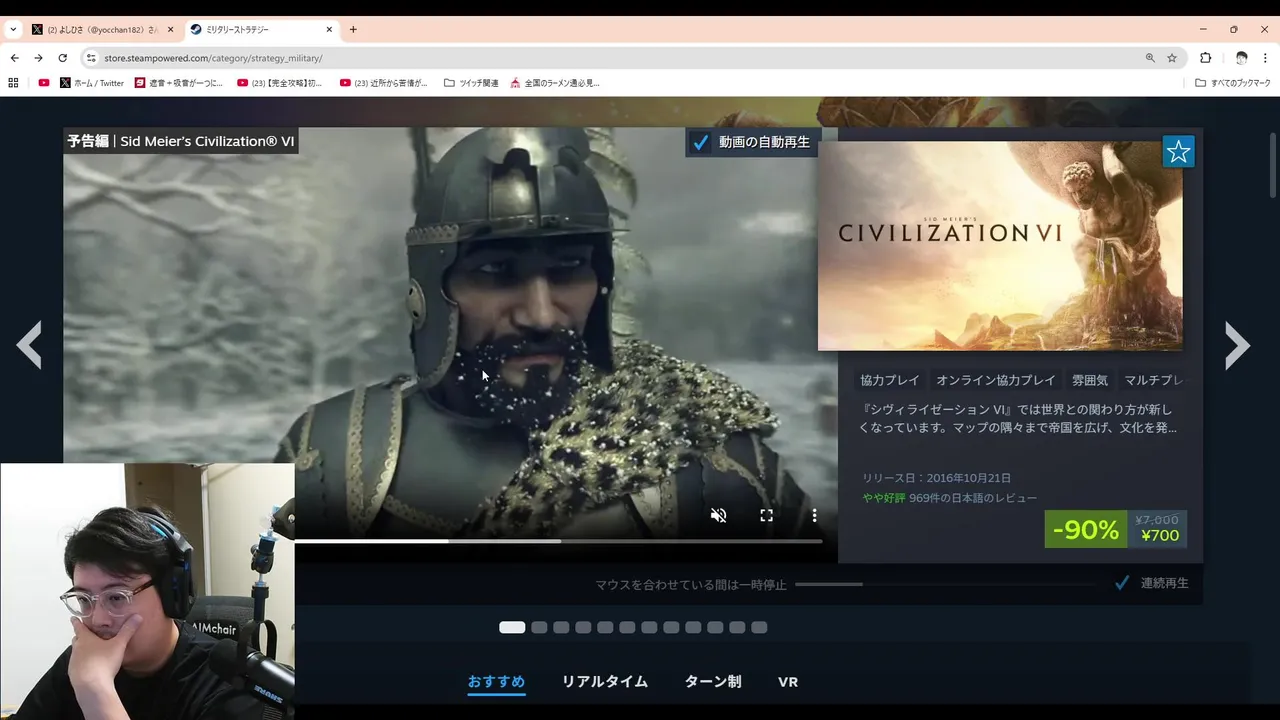1280x720 pixels.
Task: Open the browser extensions puzzle icon
Action: (x=1205, y=58)
